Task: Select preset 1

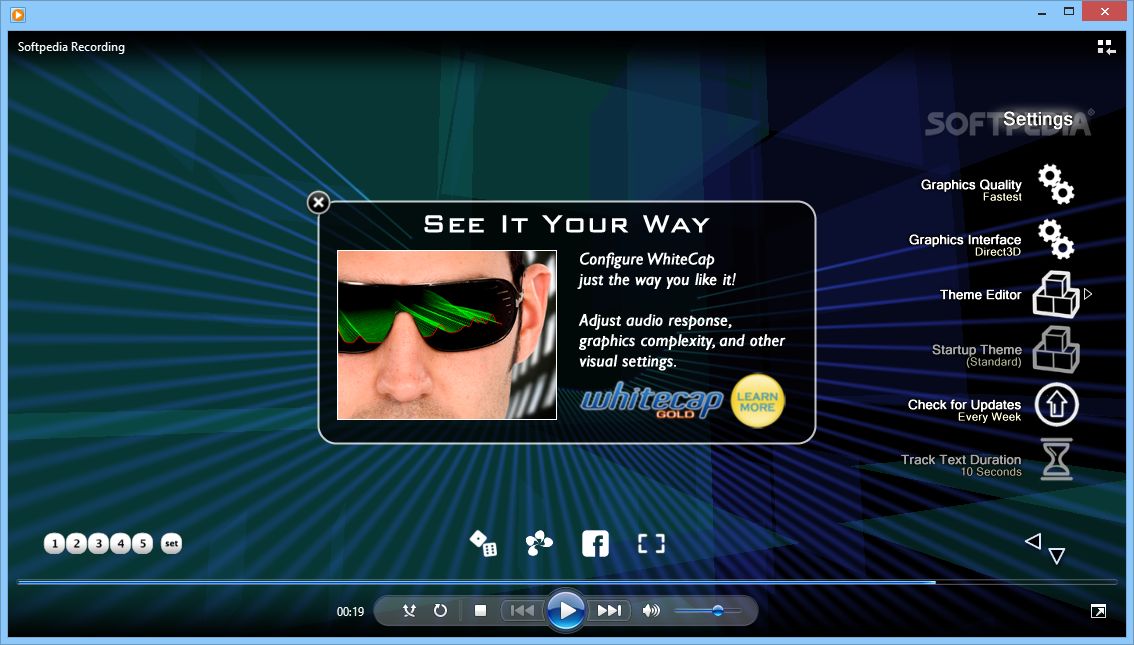Action: (x=54, y=543)
